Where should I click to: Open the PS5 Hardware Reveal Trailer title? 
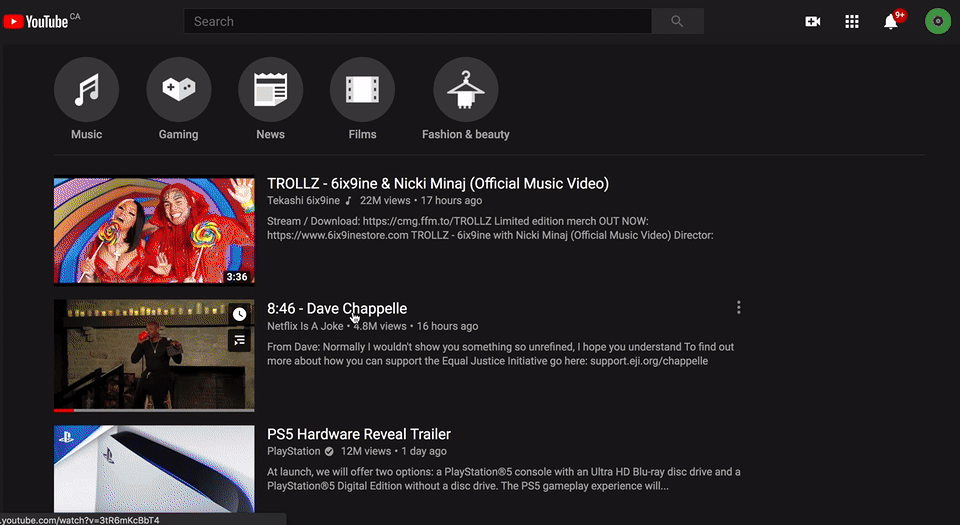pyautogui.click(x=359, y=434)
